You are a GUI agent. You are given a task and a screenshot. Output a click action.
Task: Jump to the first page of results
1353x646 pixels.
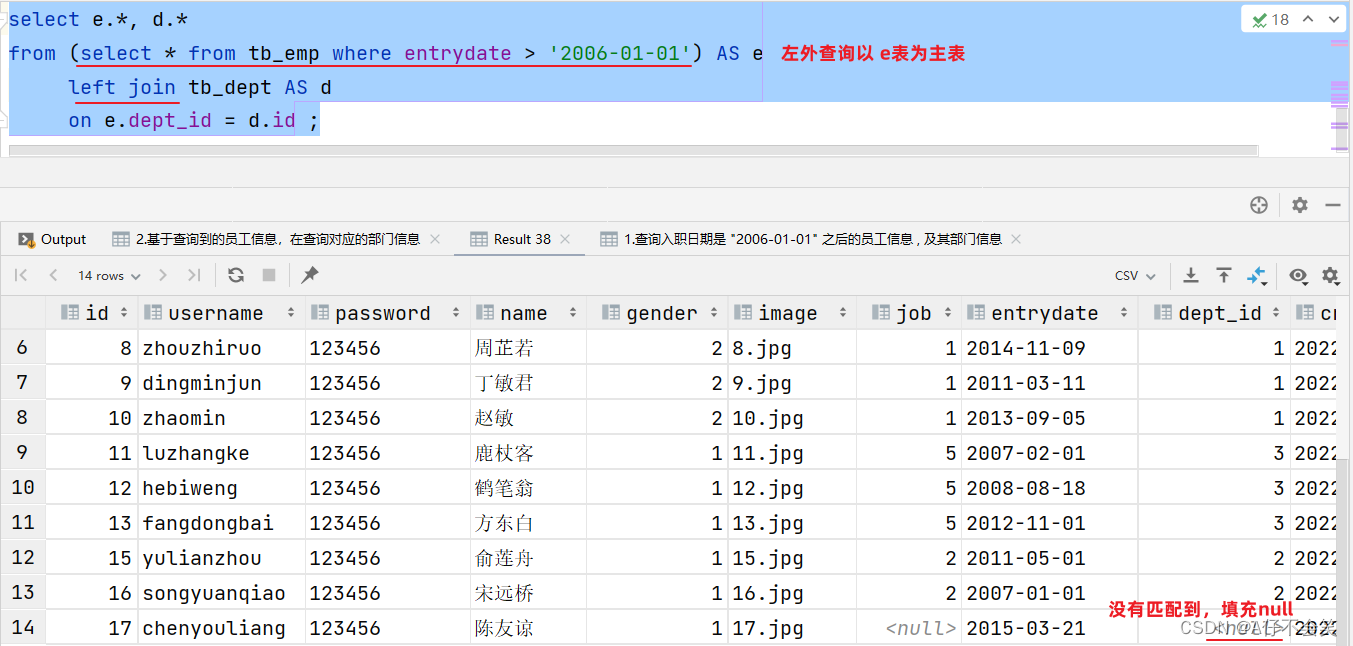point(20,276)
